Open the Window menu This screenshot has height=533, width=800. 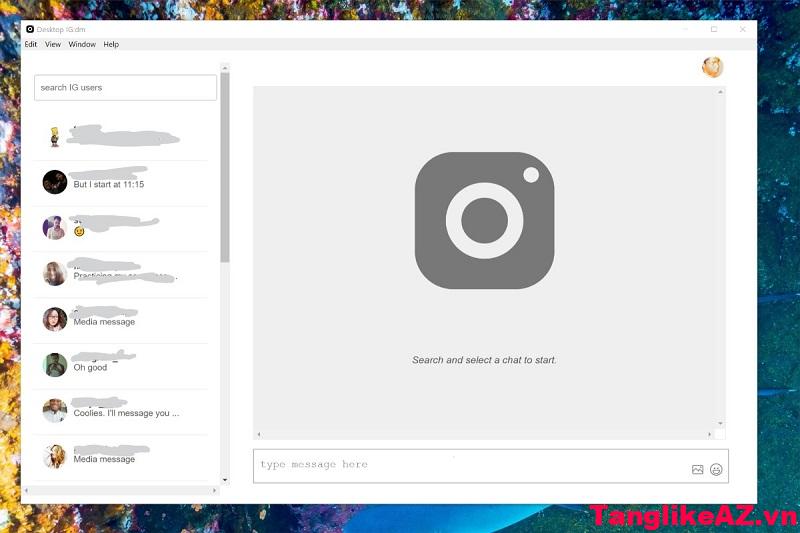(82, 45)
